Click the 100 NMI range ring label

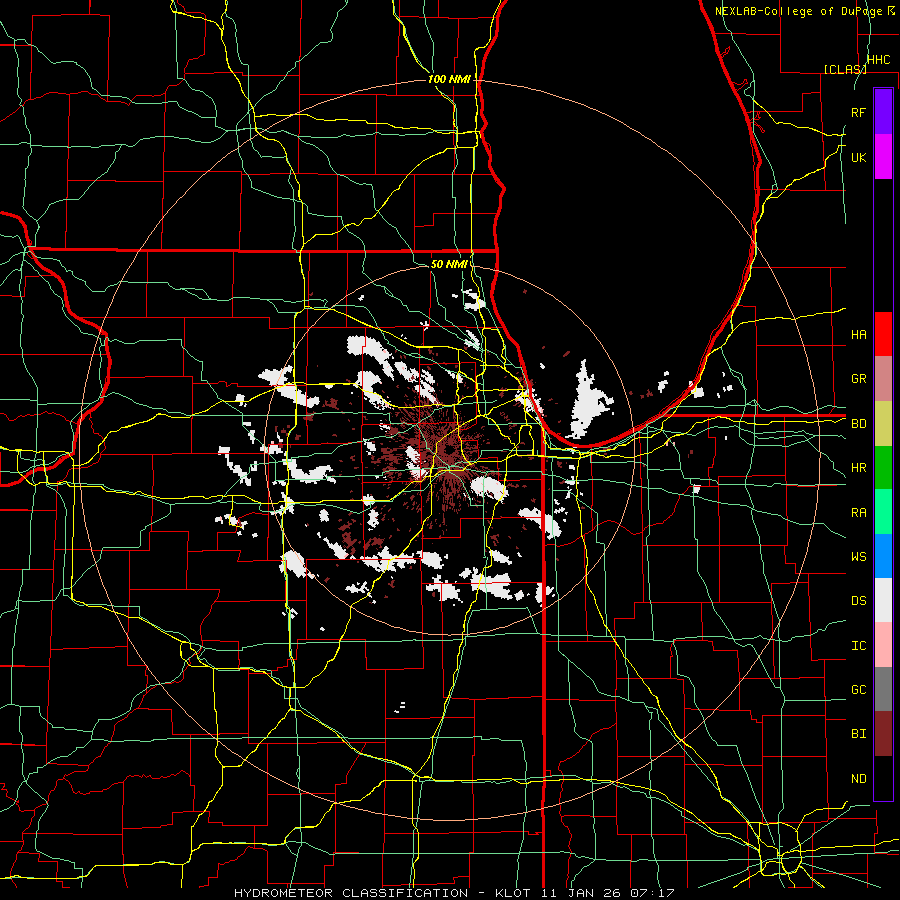pos(449,79)
